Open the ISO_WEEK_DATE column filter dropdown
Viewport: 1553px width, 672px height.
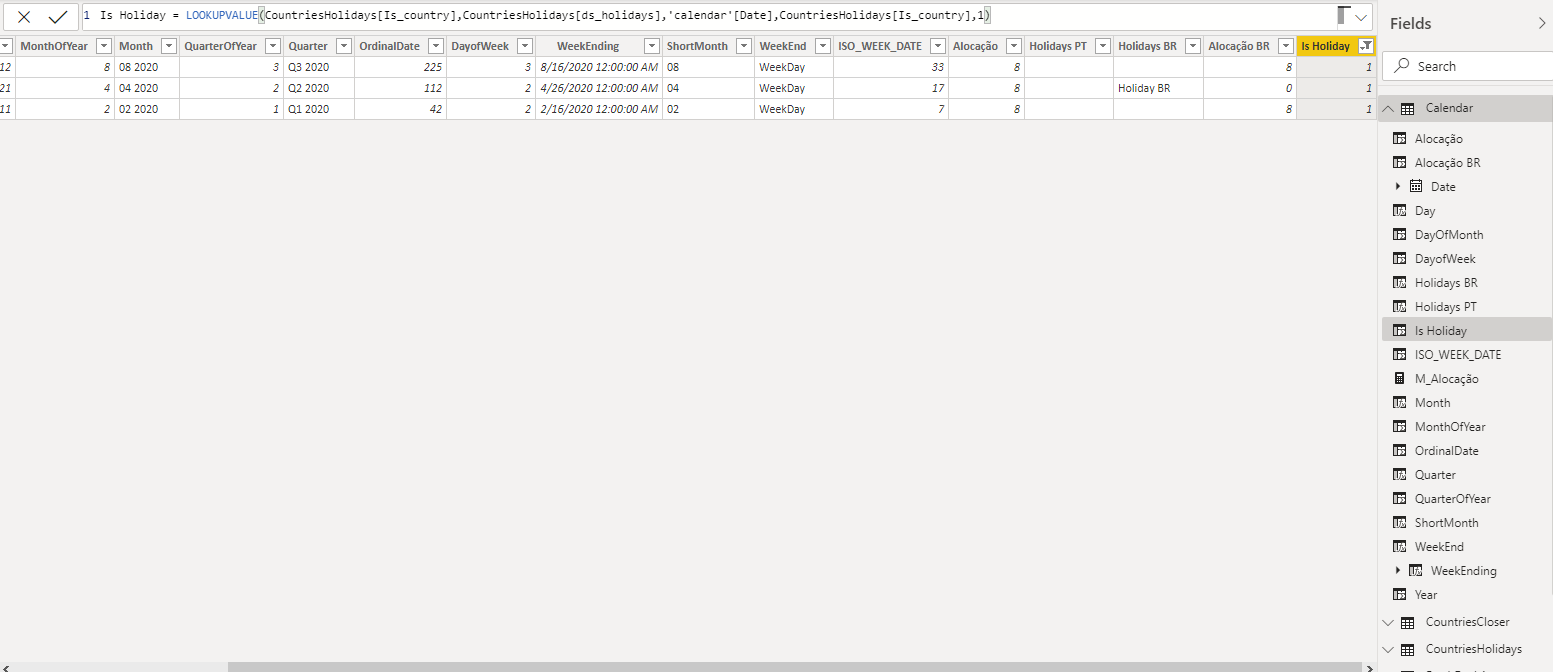point(938,46)
